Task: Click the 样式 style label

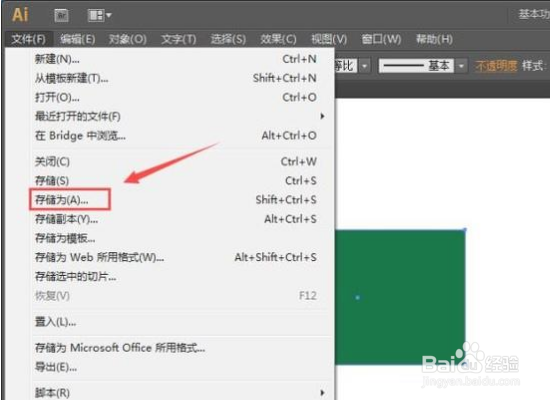Action: coord(534,66)
